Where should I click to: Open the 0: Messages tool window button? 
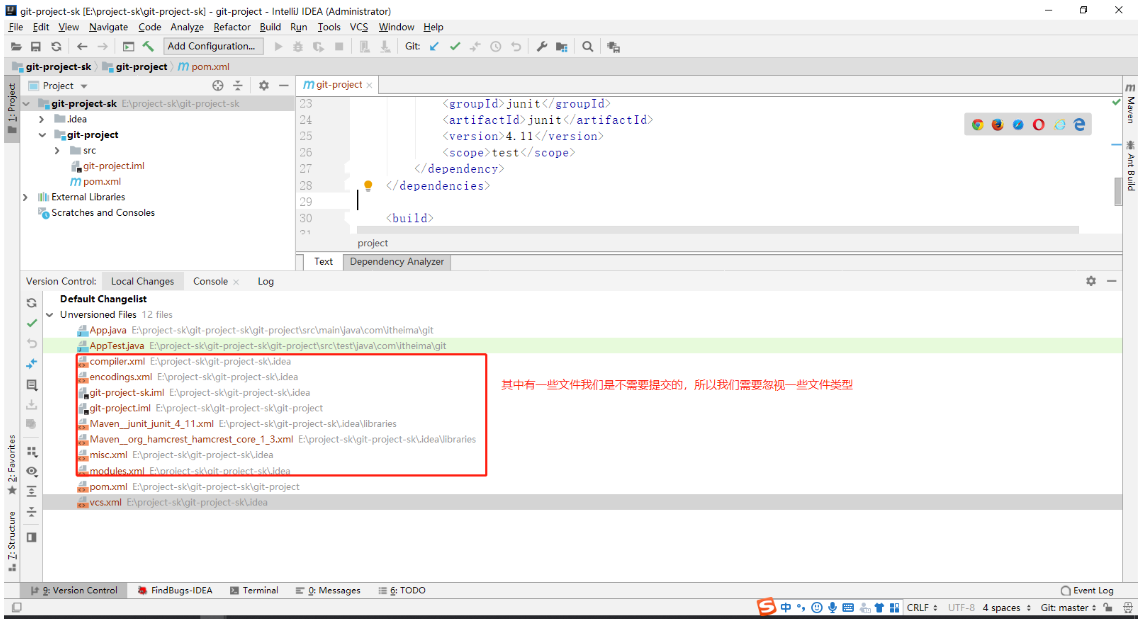pos(328,590)
